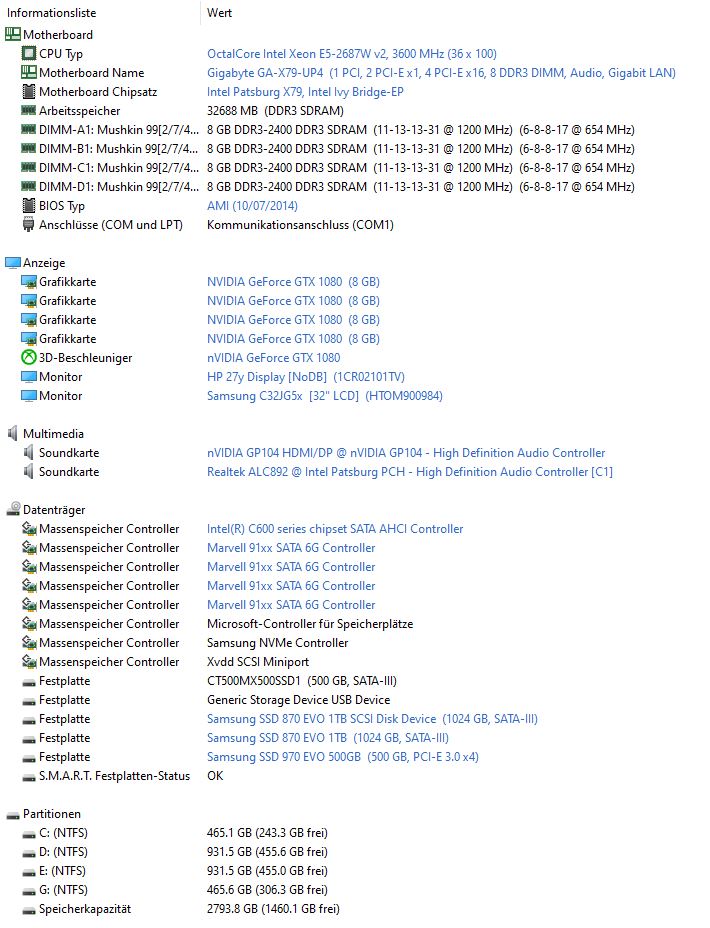Click the controller icon for Intel C600 row
This screenshot has width=710, height=928.
pyautogui.click(x=28, y=528)
